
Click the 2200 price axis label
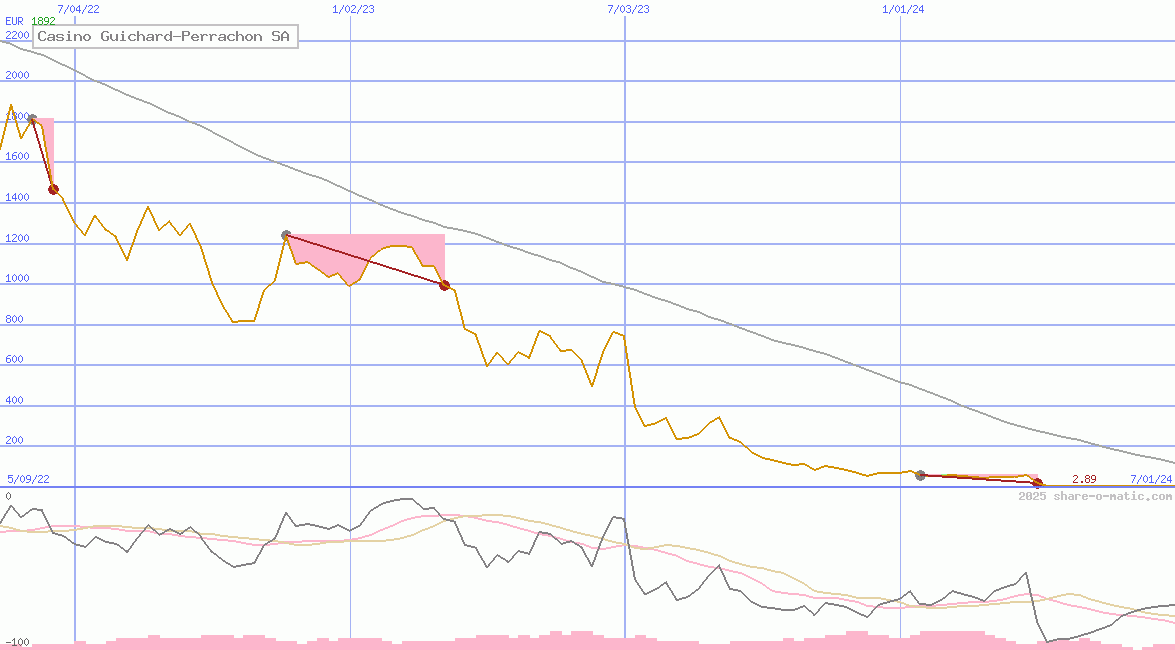[x=17, y=34]
